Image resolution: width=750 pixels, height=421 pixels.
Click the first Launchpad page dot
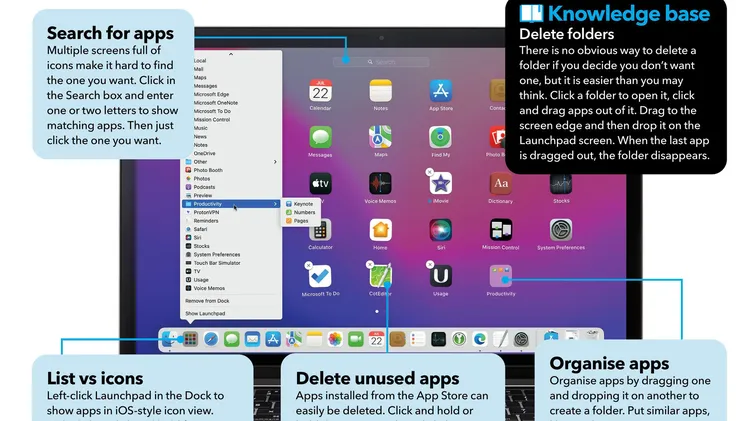pos(377,311)
